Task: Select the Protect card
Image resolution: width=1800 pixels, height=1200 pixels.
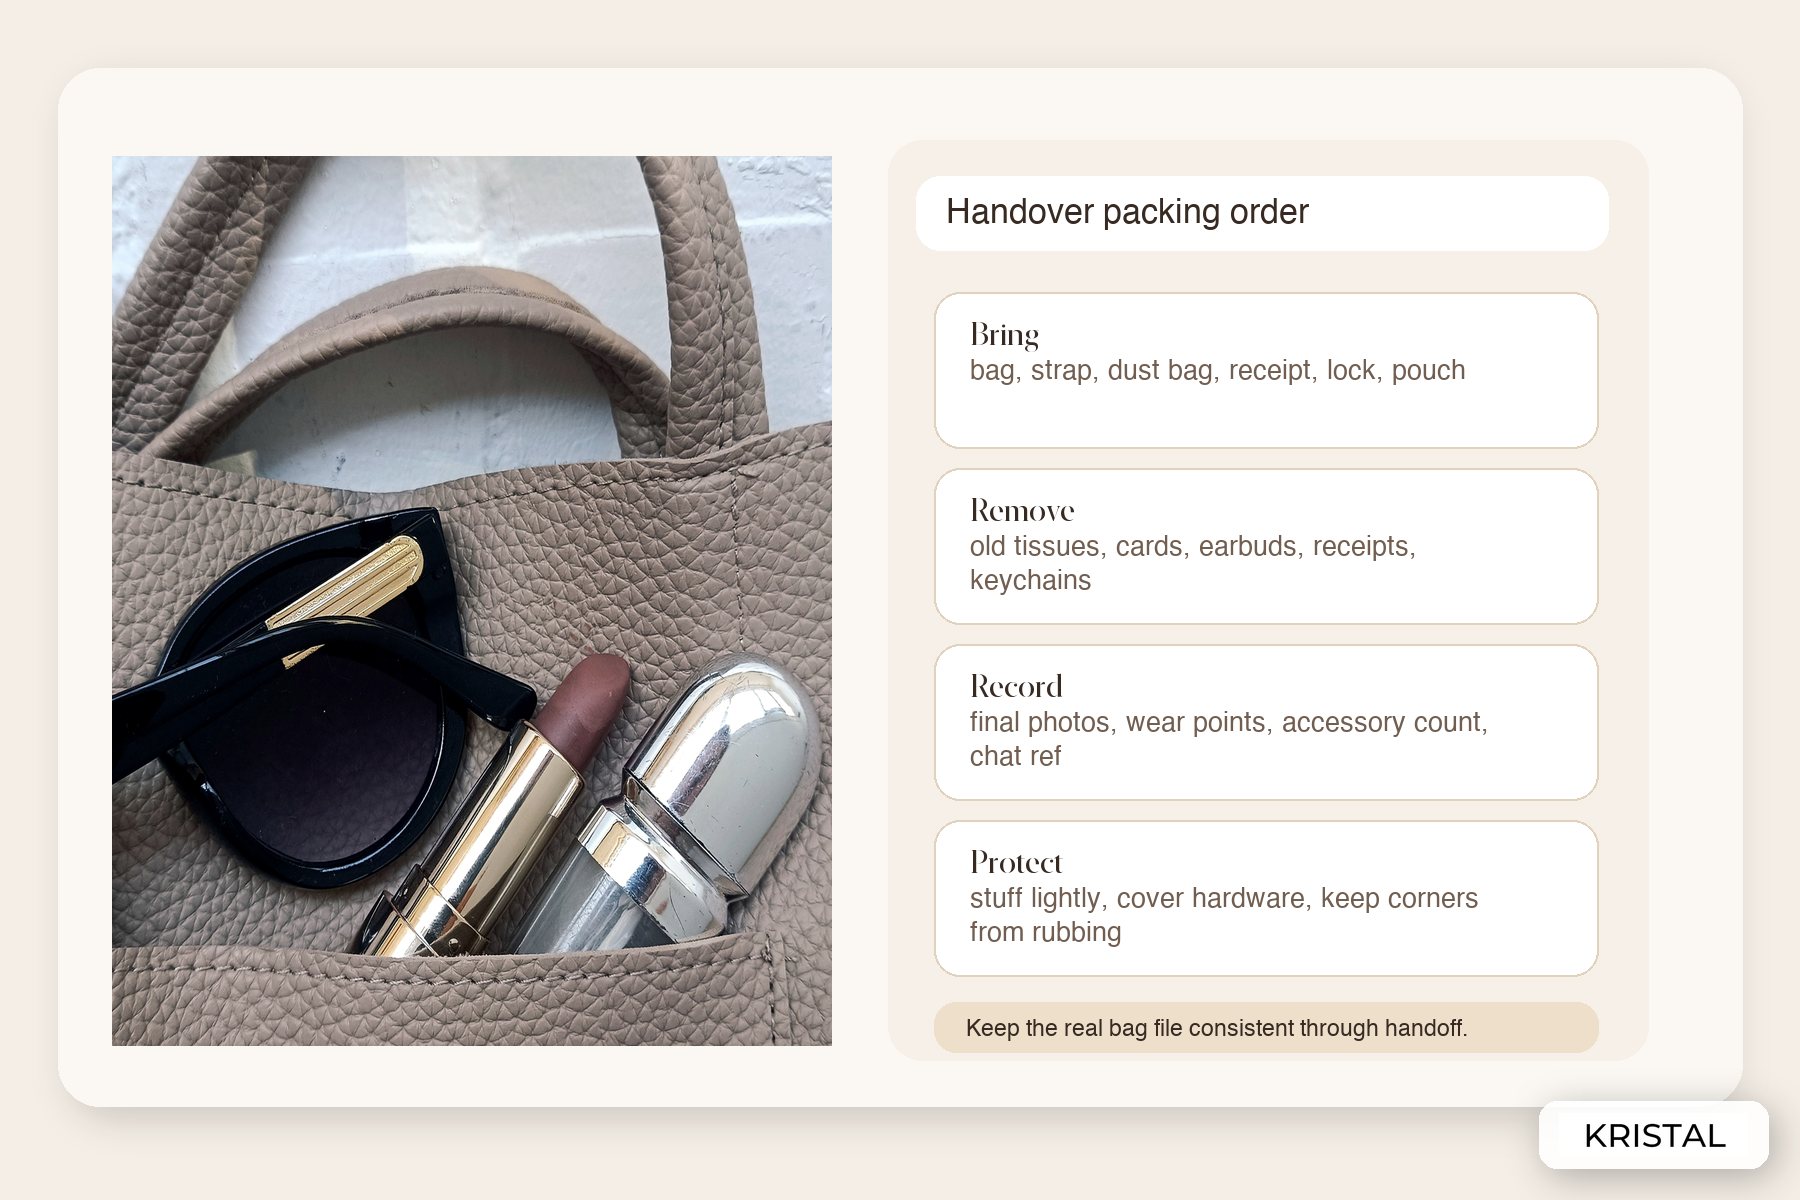Action: pos(1266,898)
